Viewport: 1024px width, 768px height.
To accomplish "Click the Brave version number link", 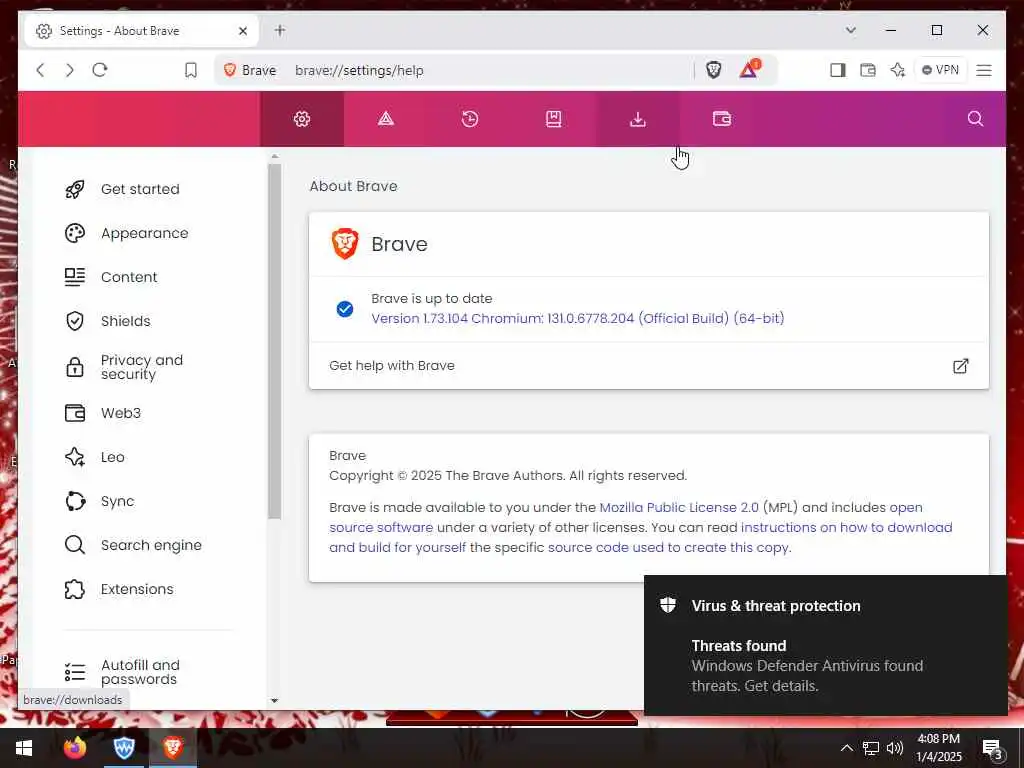I will point(578,319).
